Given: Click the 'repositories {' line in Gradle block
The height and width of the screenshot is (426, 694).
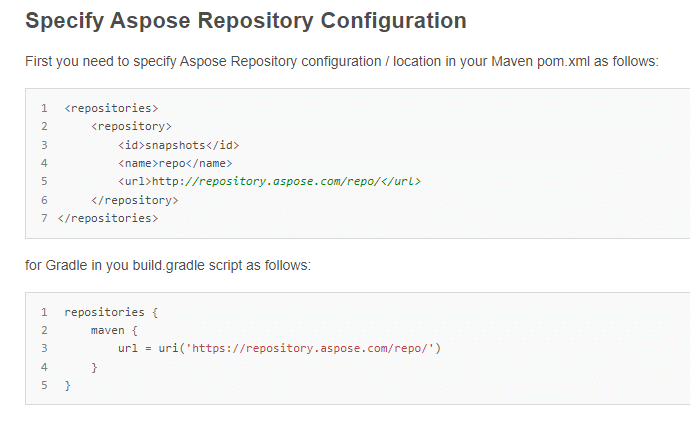Looking at the screenshot, I should click(x=104, y=312).
